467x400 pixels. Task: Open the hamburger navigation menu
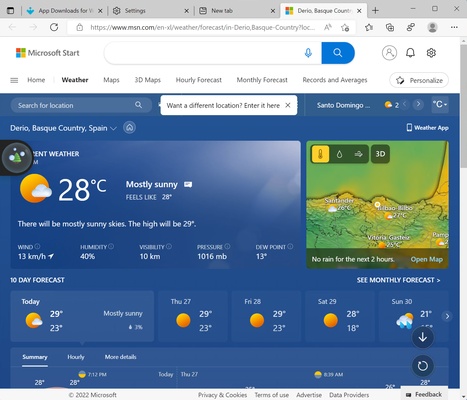click(x=14, y=80)
